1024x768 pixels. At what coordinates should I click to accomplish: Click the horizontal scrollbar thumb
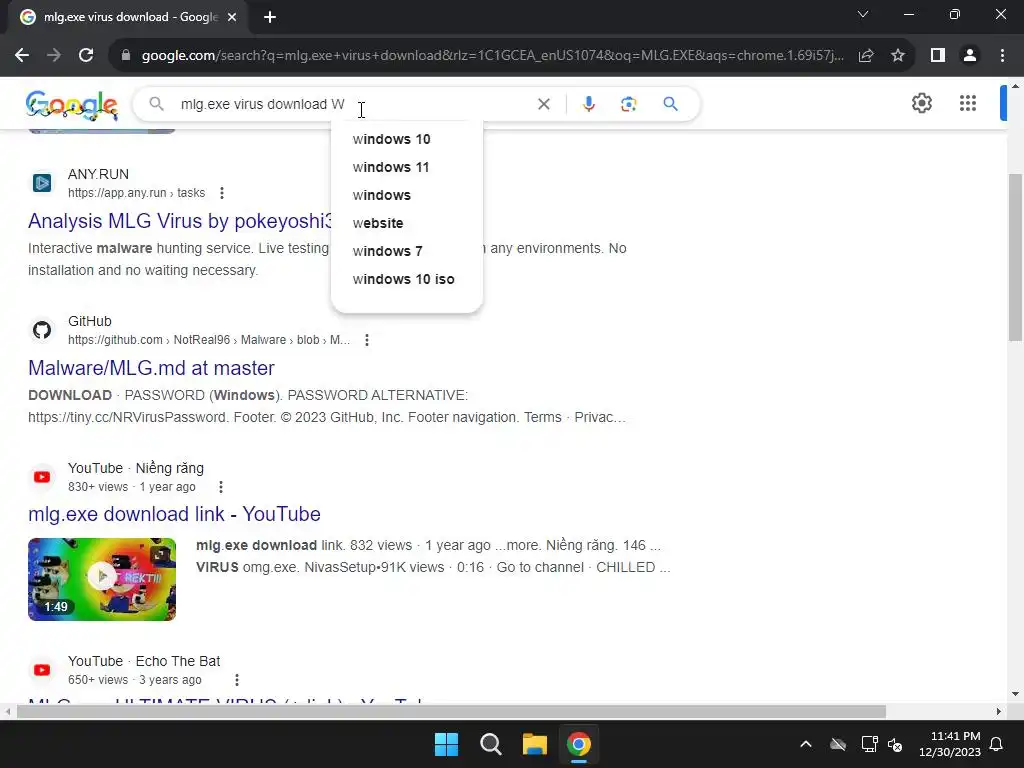[x=451, y=711]
